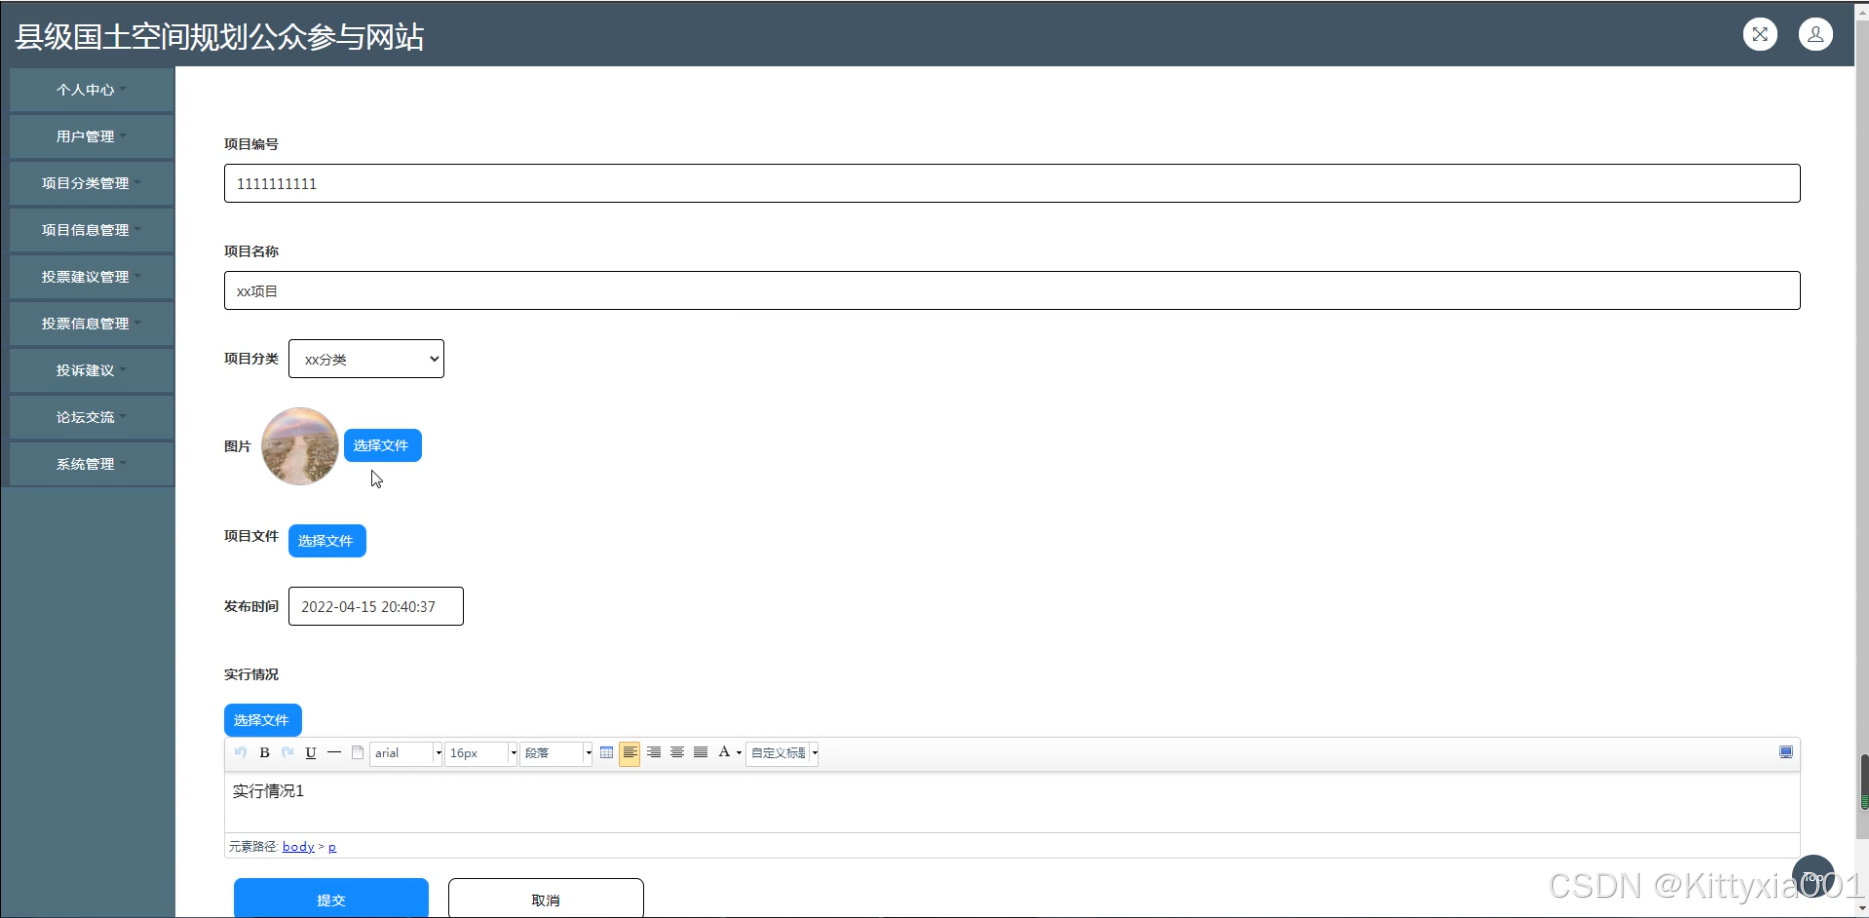
Task: Click the insert table icon
Action: [606, 753]
